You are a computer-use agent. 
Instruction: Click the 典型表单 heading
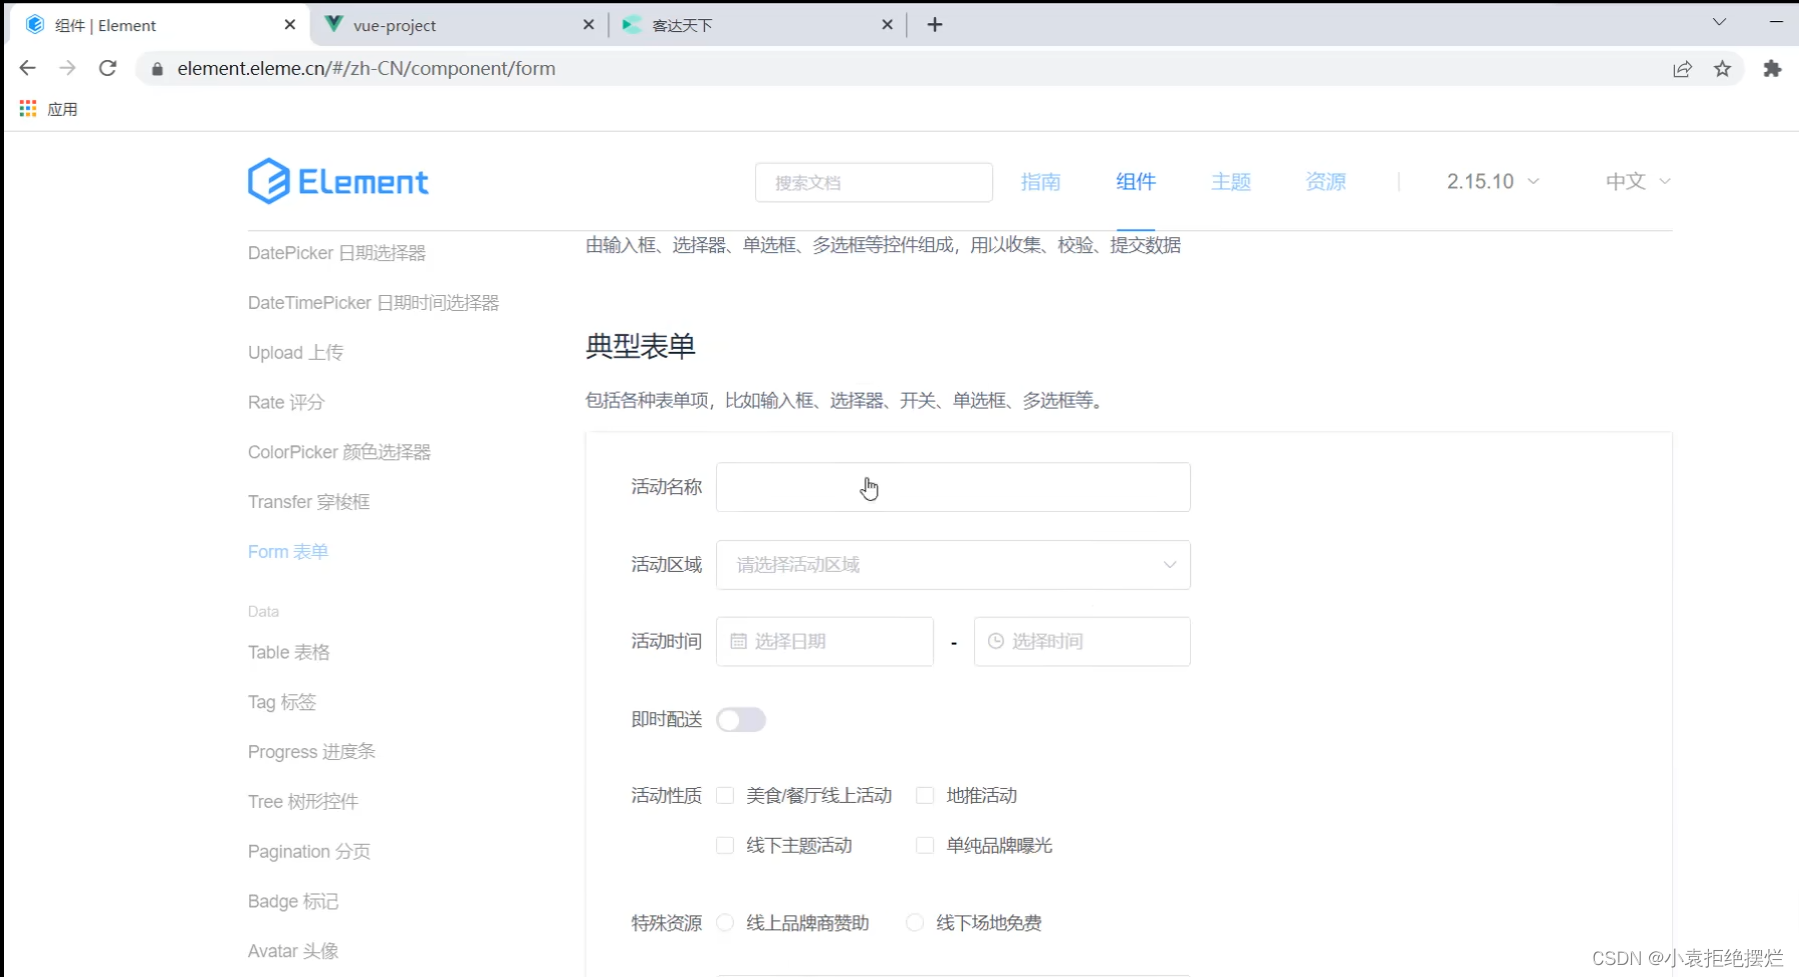click(x=640, y=346)
